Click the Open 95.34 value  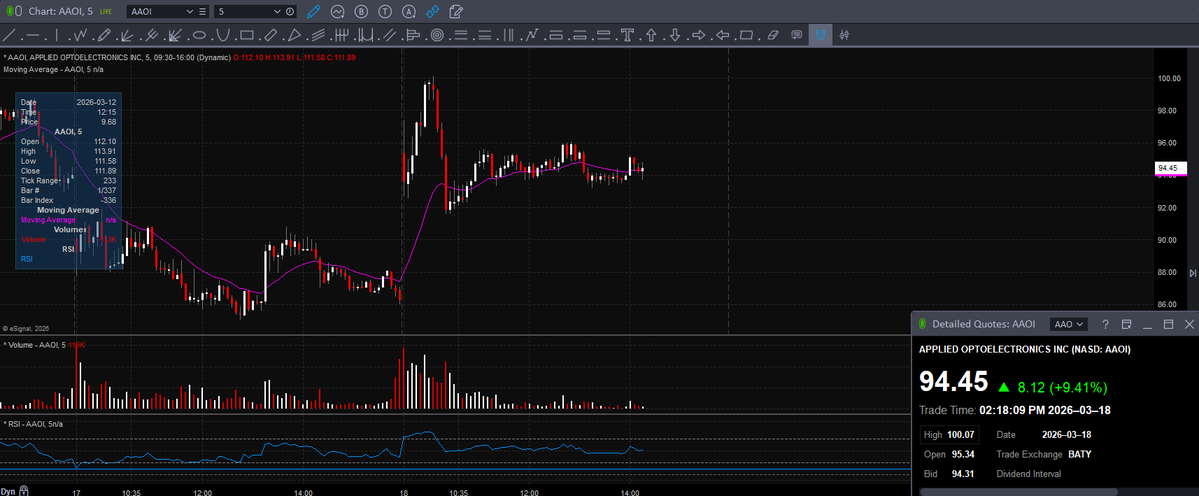[x=963, y=454]
